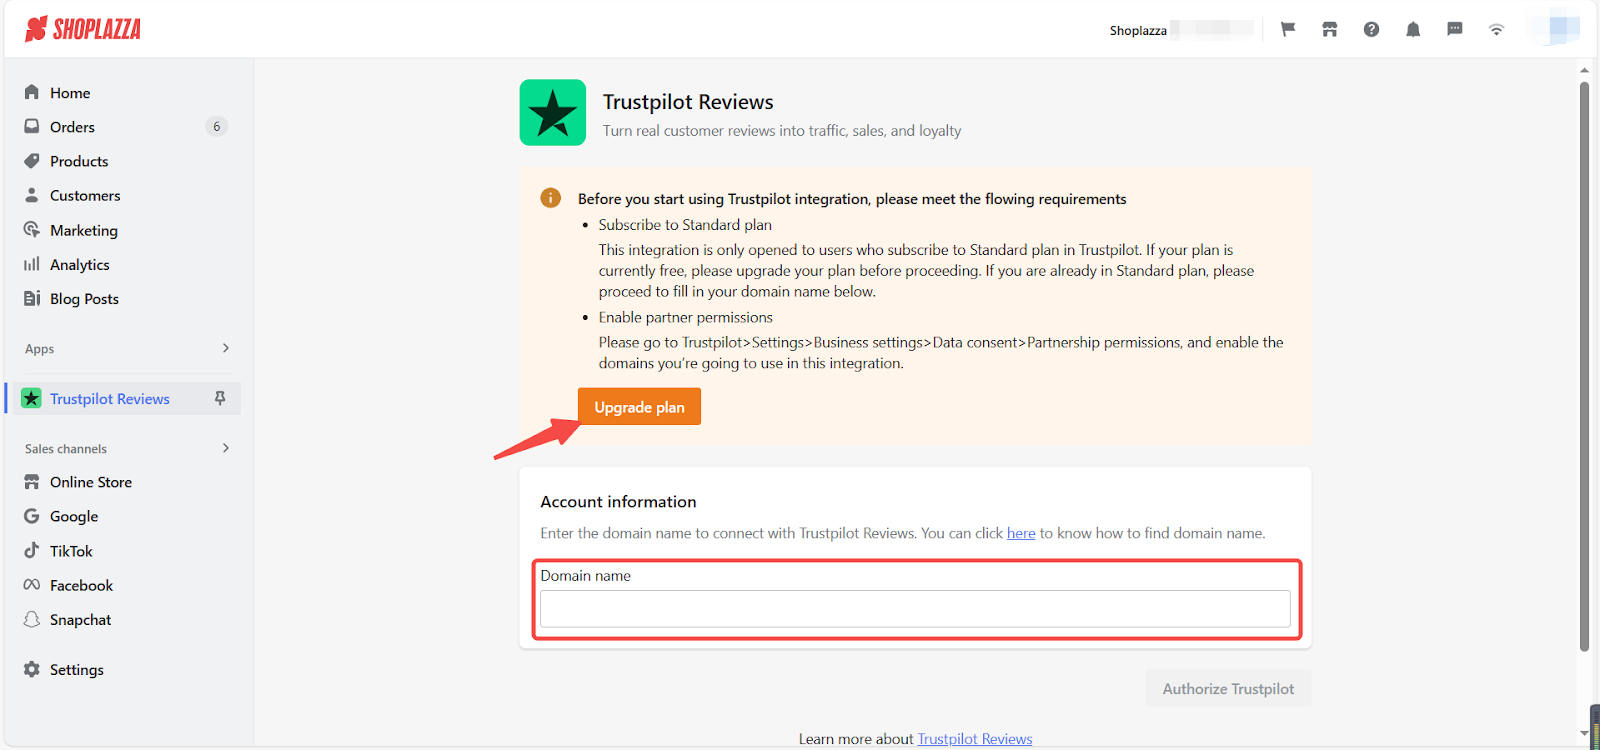Click the page vertical scrollbar
Screen dimensions: 1600x750
[1584, 366]
